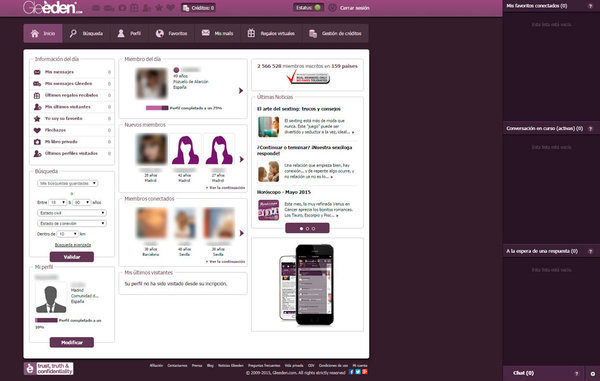Click the Mi perfil avatar silhouette

[51, 298]
